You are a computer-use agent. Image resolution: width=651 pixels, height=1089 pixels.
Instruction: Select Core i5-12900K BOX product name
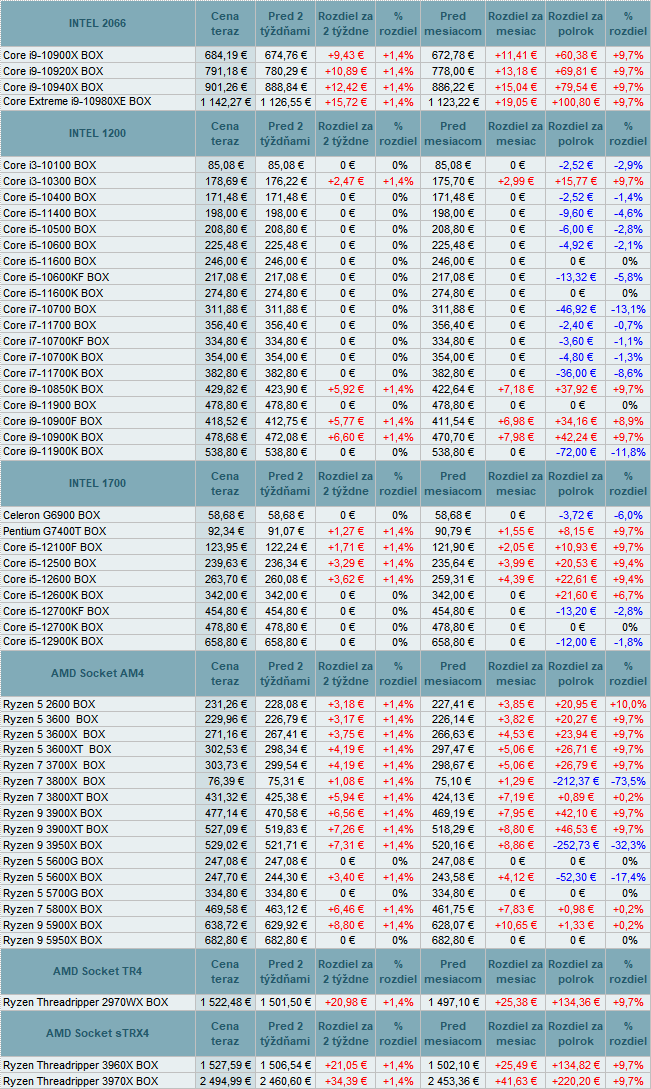tap(53, 642)
